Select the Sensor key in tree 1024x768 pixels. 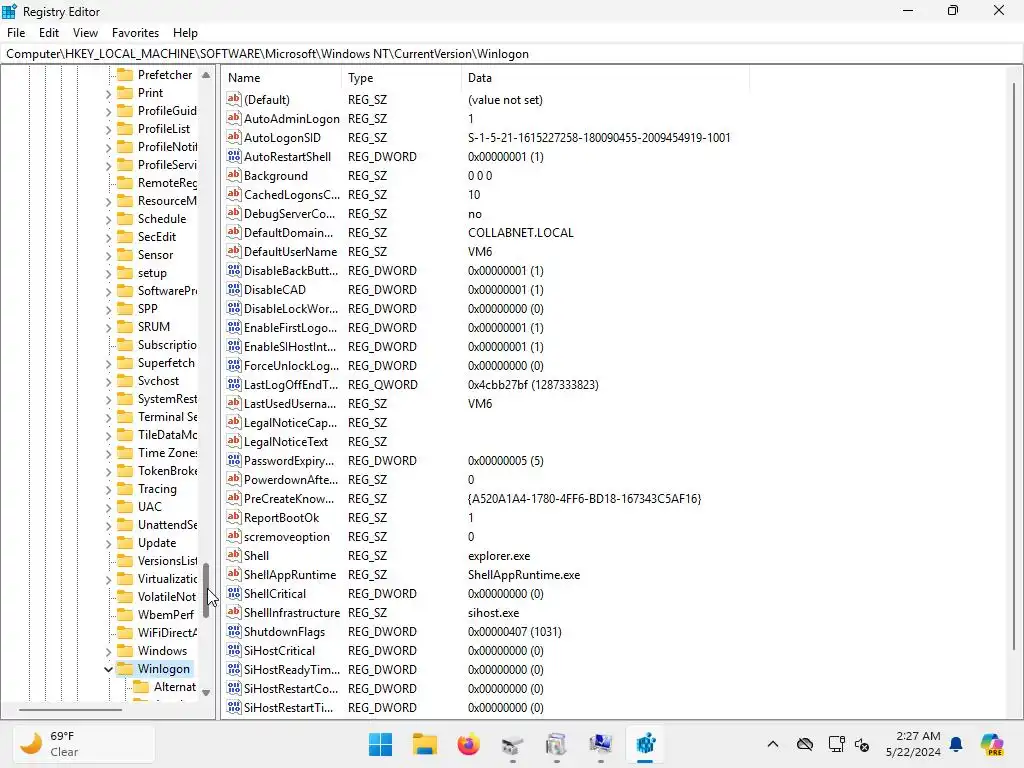tap(155, 255)
